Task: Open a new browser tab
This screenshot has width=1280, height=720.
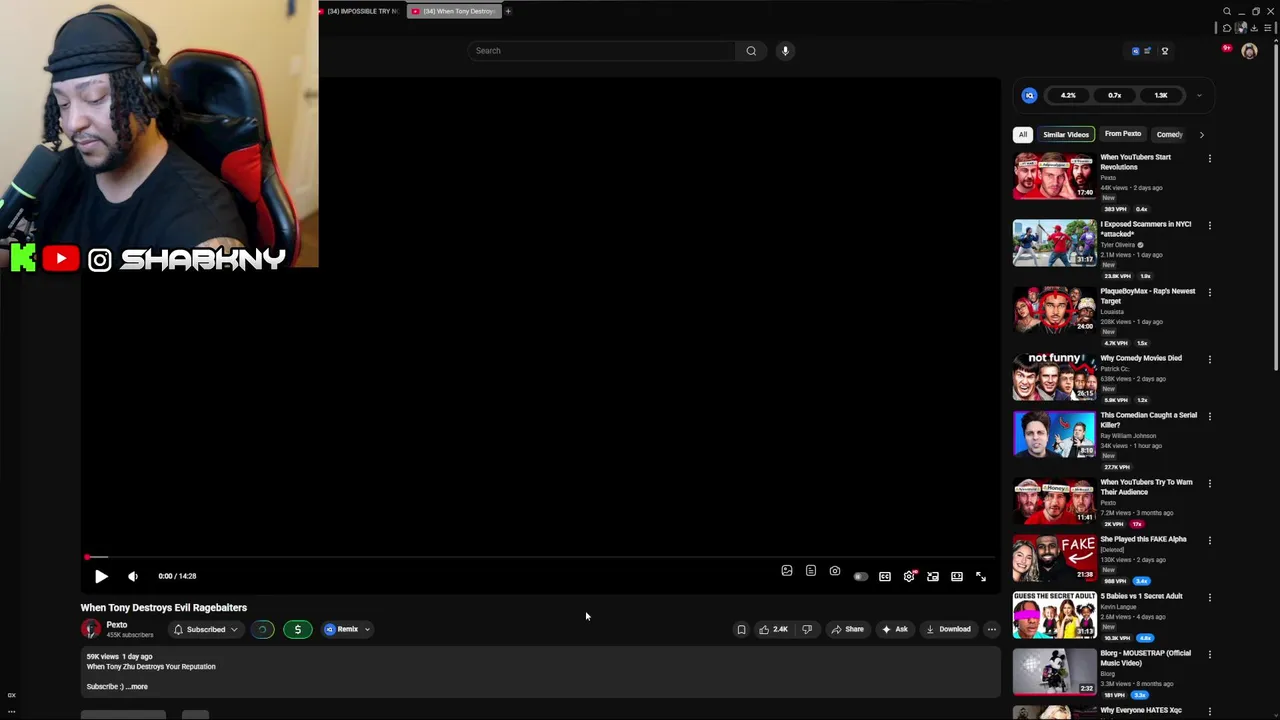Action: click(x=508, y=11)
